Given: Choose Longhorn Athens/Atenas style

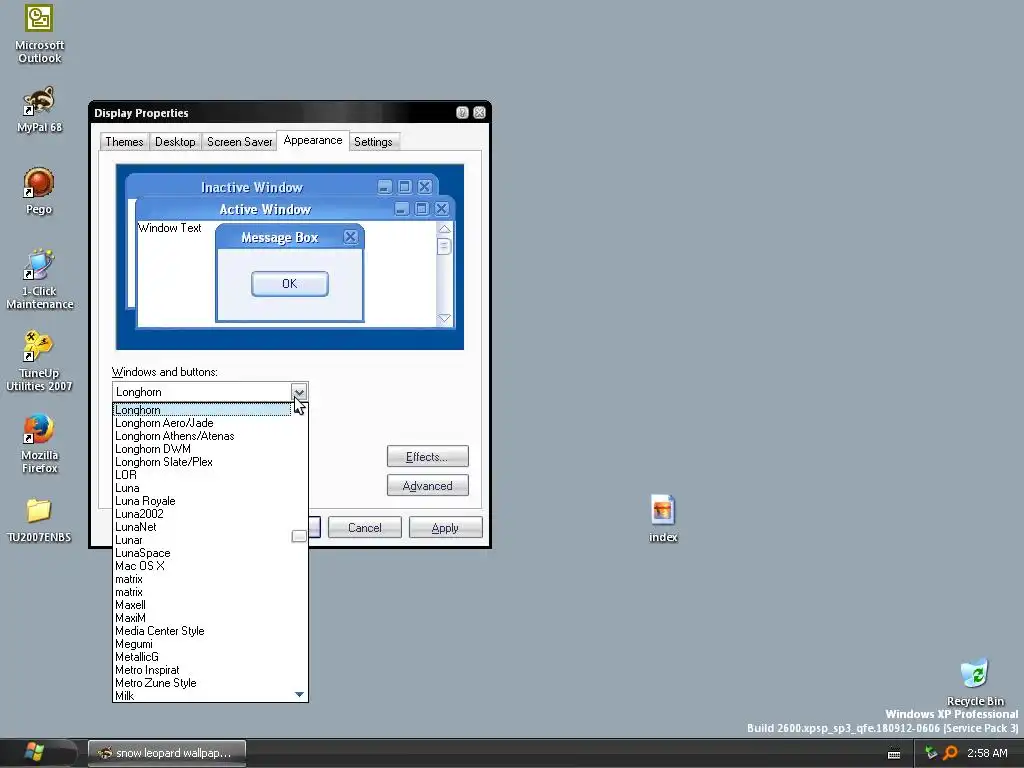Looking at the screenshot, I should [x=202, y=436].
